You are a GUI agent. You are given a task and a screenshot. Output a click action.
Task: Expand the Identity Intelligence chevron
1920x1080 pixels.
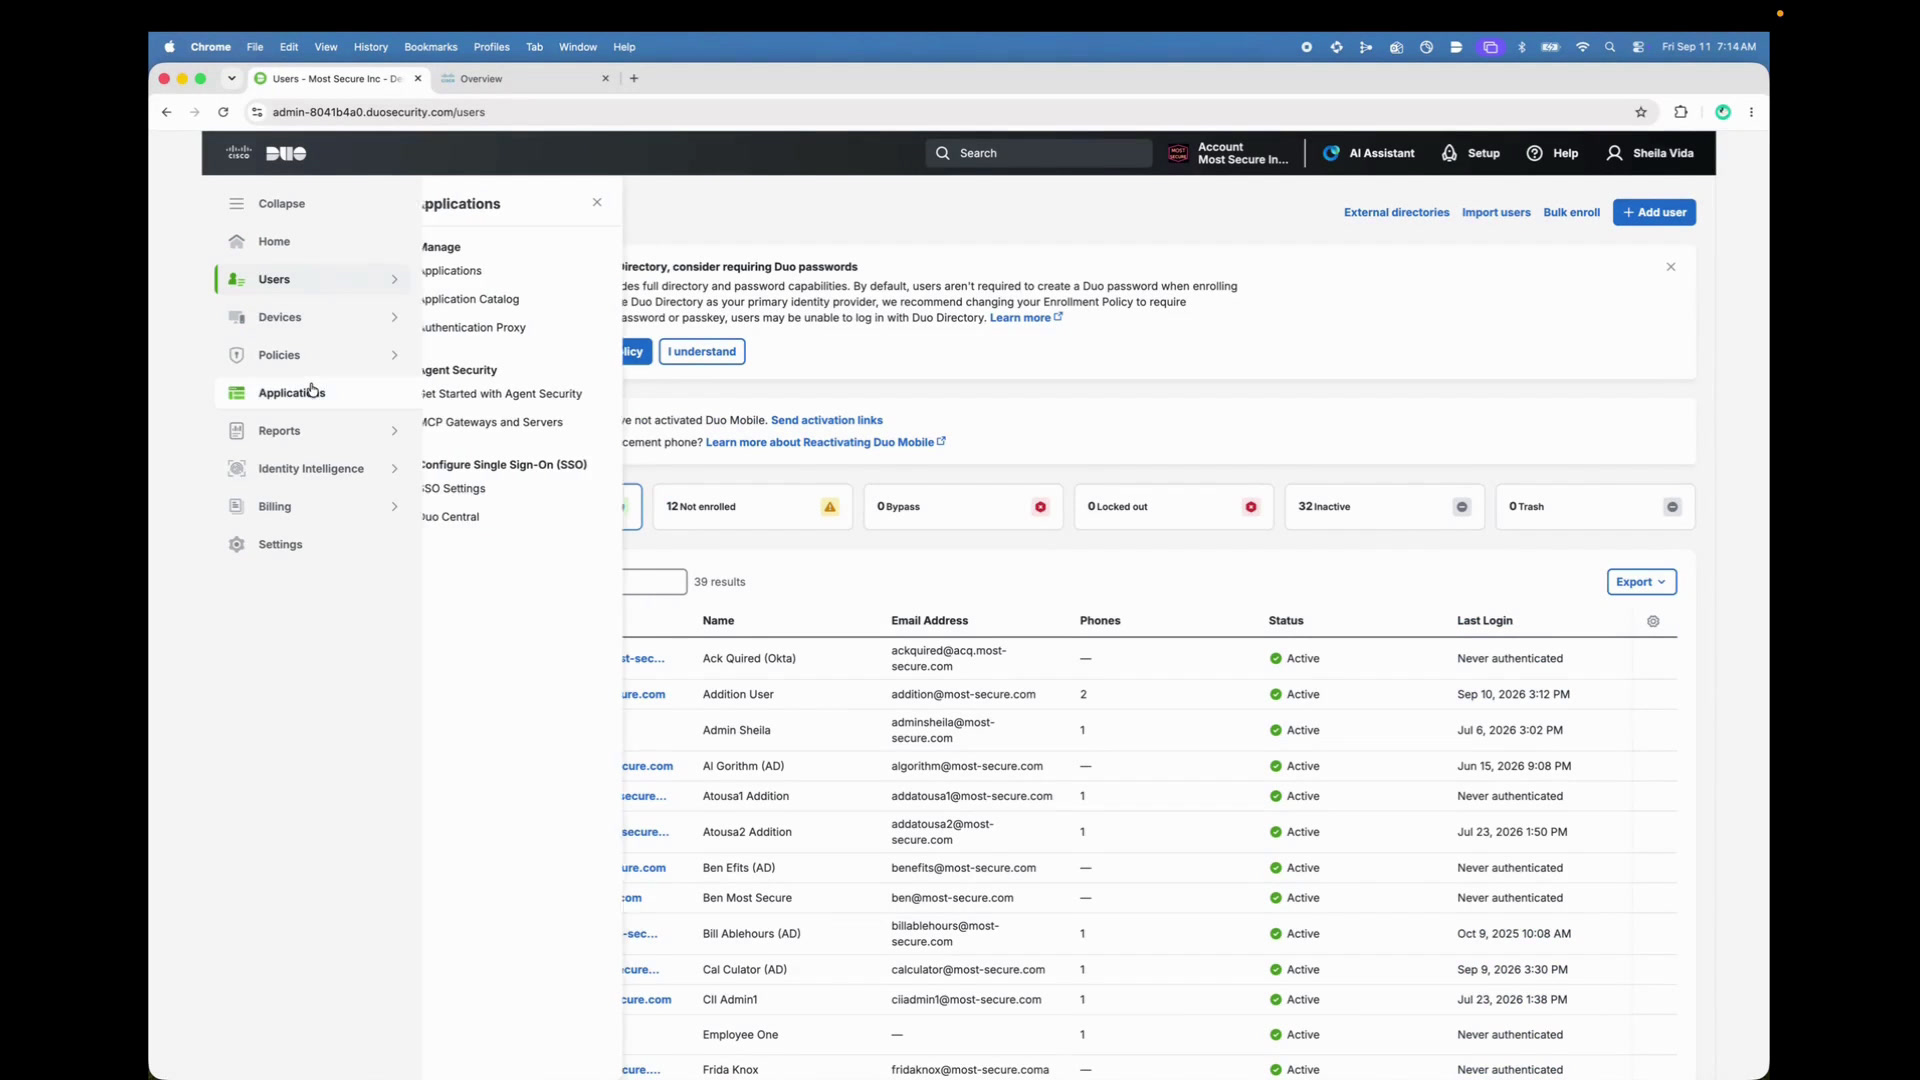[394, 469]
